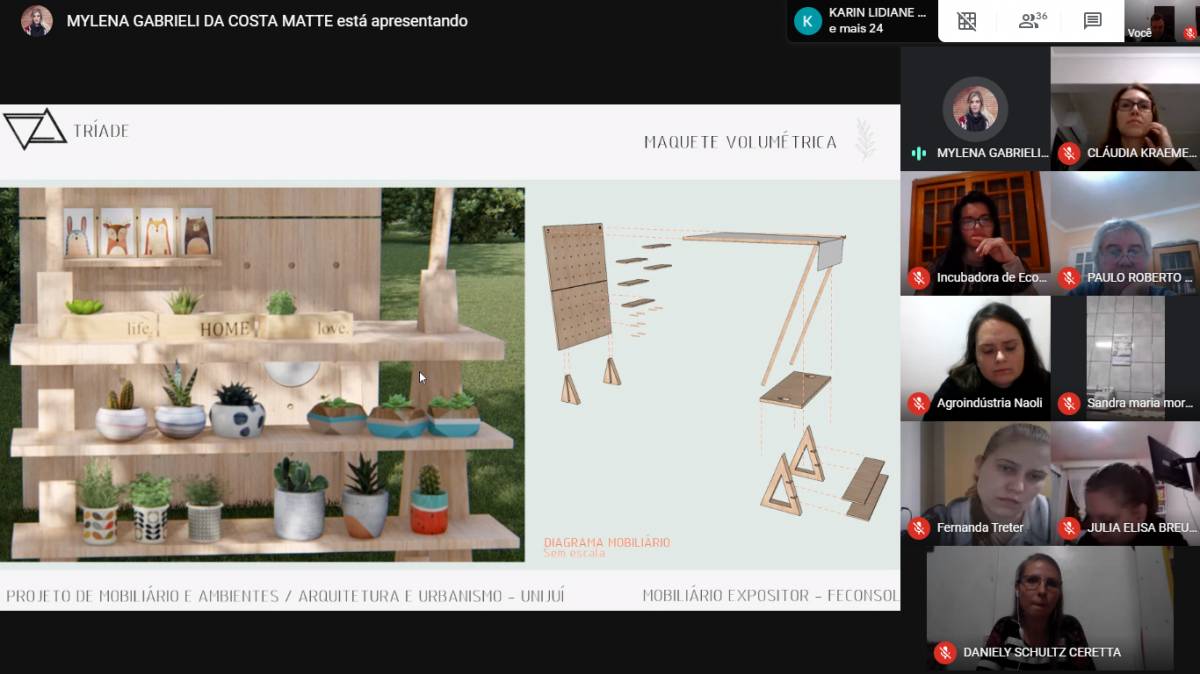Open the participants list showing 36
Image resolution: width=1200 pixels, height=674 pixels.
(x=1031, y=21)
